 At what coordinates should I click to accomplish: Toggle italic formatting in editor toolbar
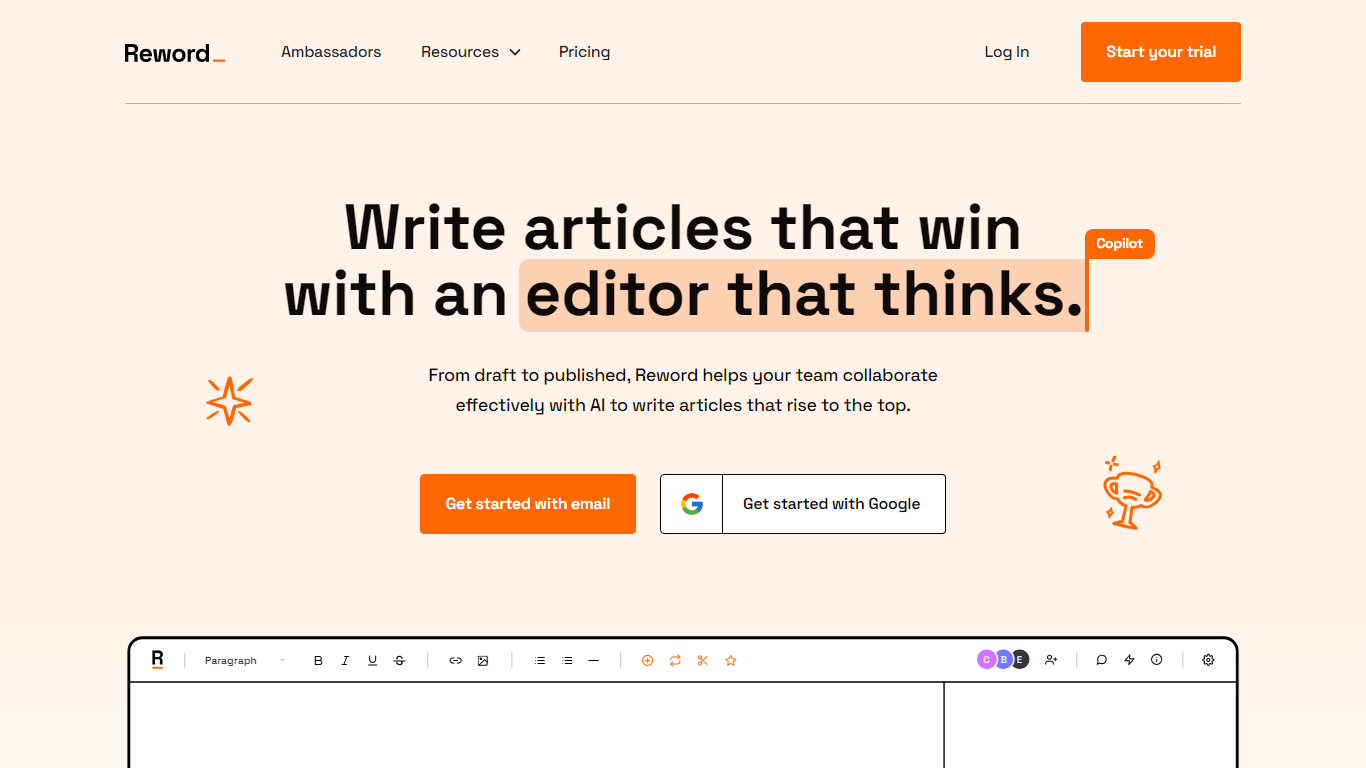click(345, 661)
